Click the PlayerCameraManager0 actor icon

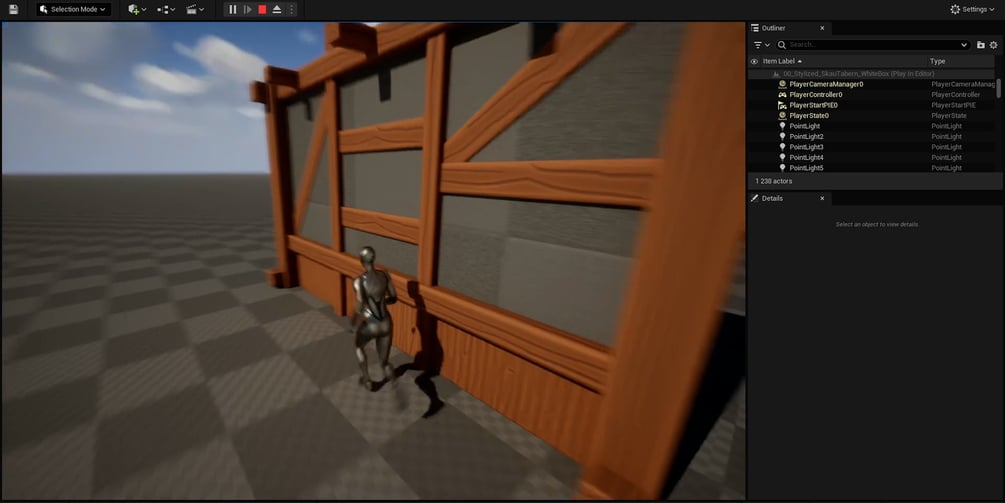click(782, 85)
